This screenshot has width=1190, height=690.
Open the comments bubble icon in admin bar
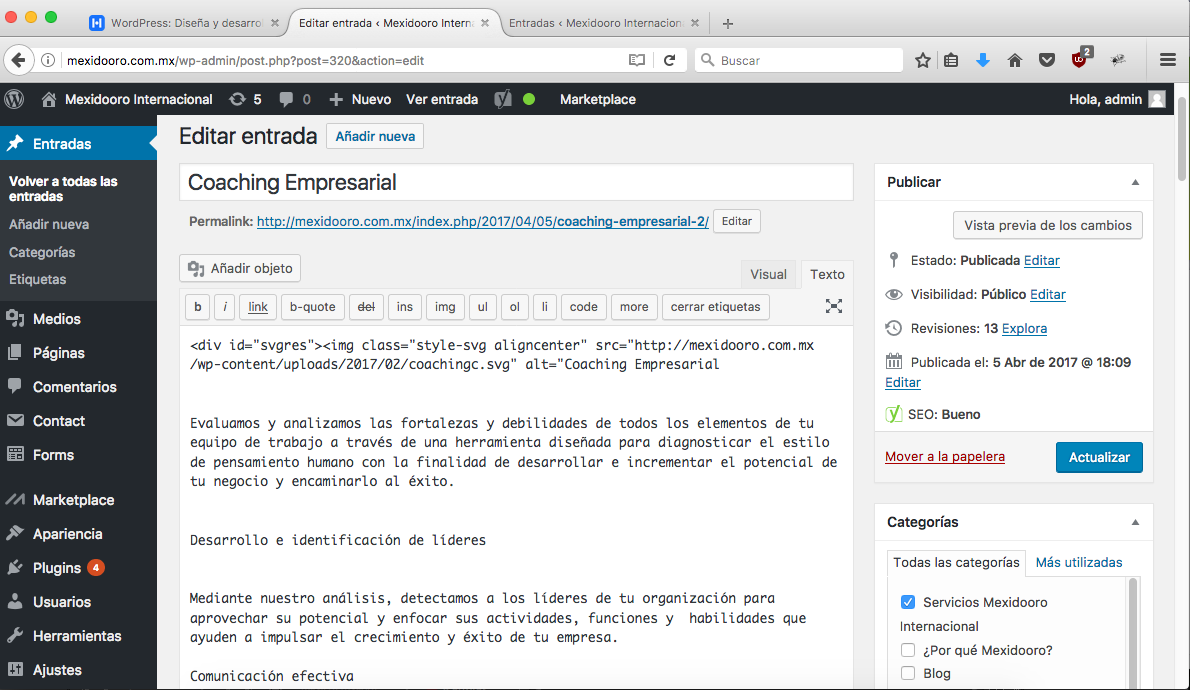286,99
